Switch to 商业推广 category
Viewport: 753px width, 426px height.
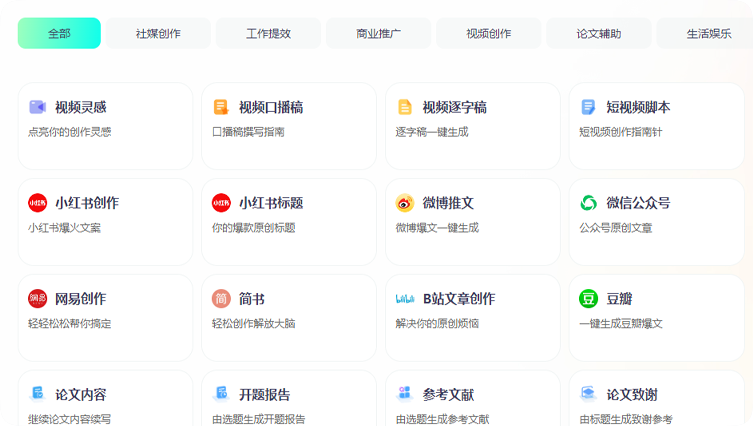[378, 33]
